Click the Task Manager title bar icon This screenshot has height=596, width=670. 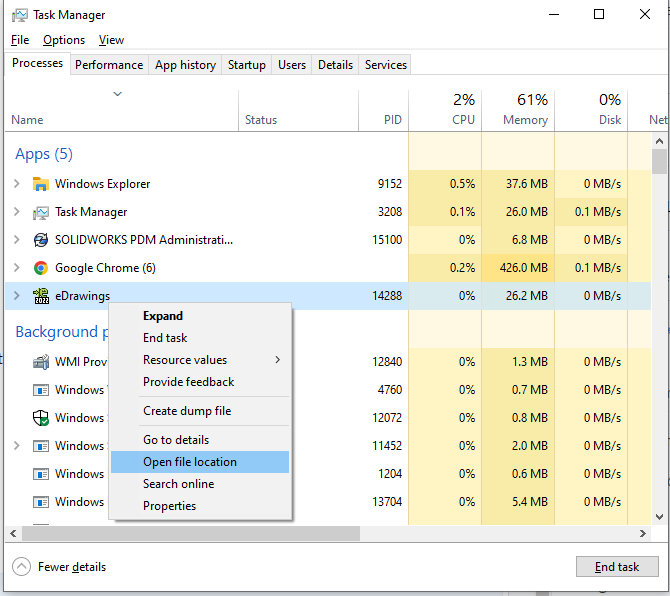click(20, 15)
